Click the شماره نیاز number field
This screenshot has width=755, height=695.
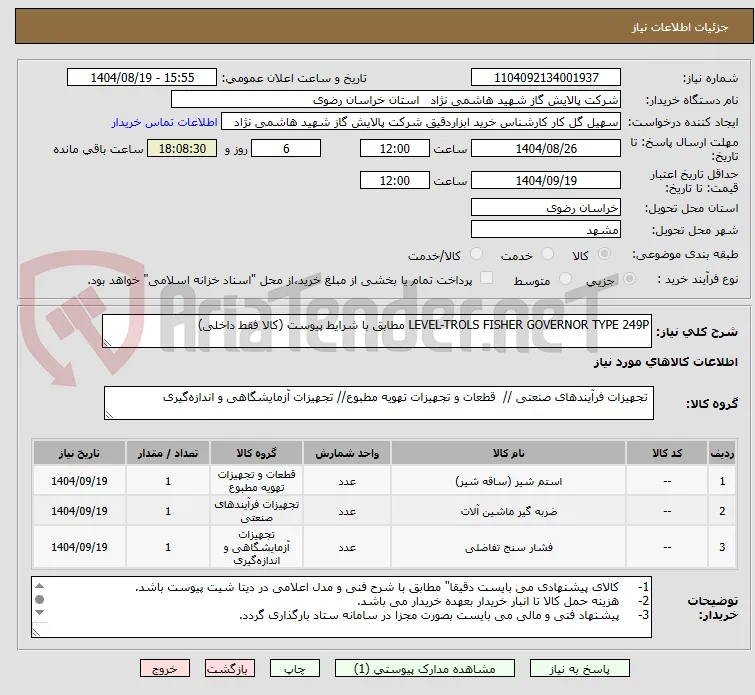[x=546, y=78]
